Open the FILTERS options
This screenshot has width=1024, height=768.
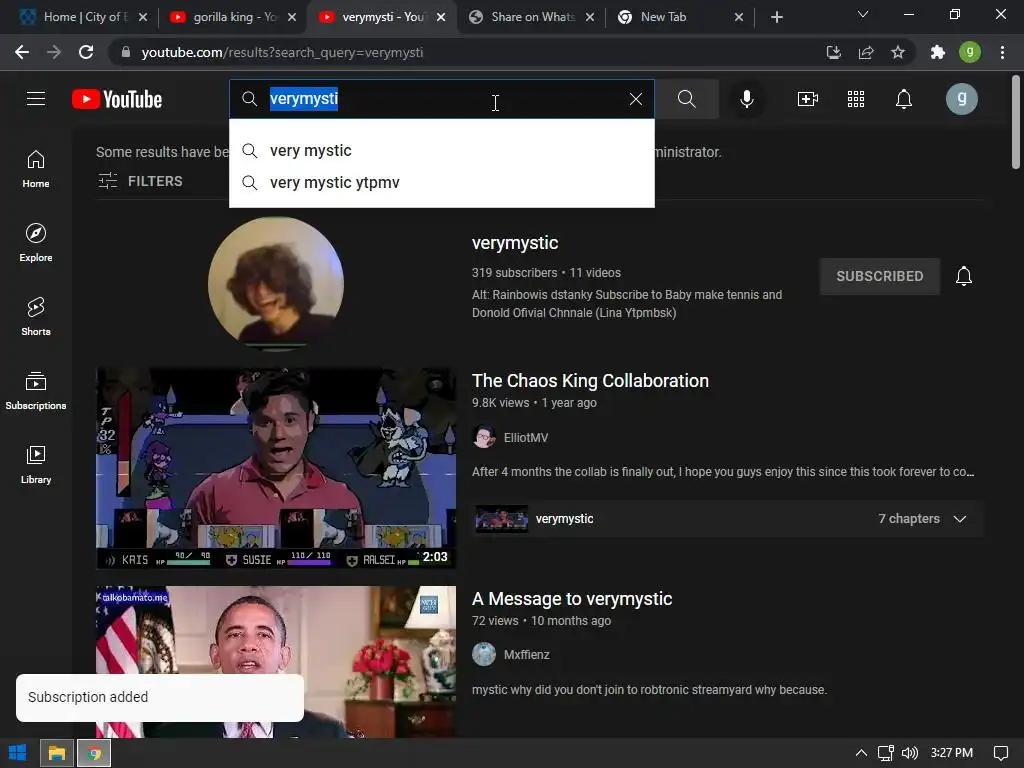tap(140, 181)
